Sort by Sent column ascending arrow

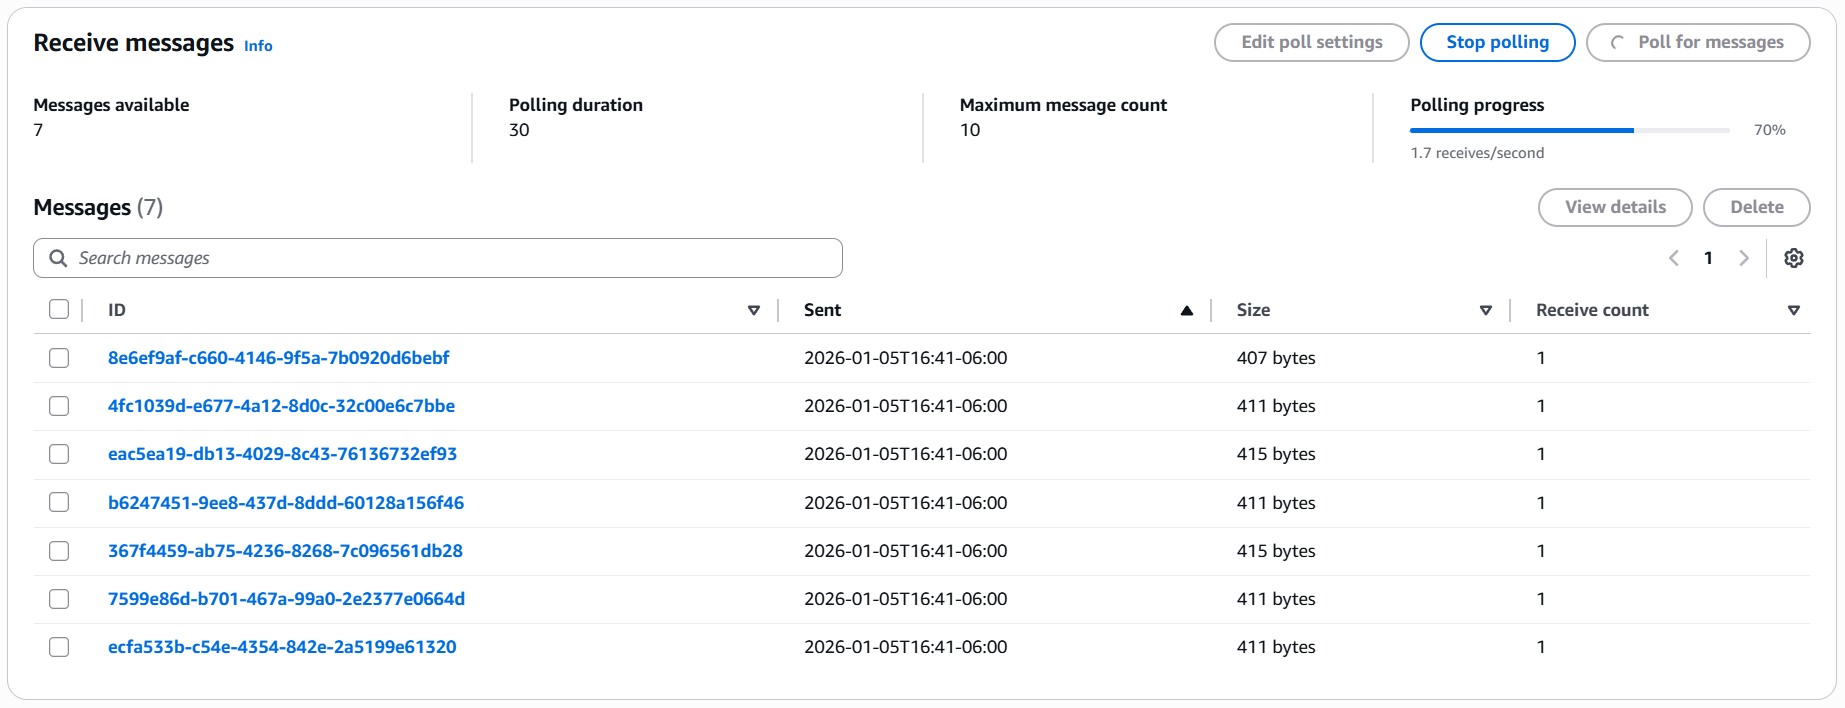click(x=1187, y=311)
